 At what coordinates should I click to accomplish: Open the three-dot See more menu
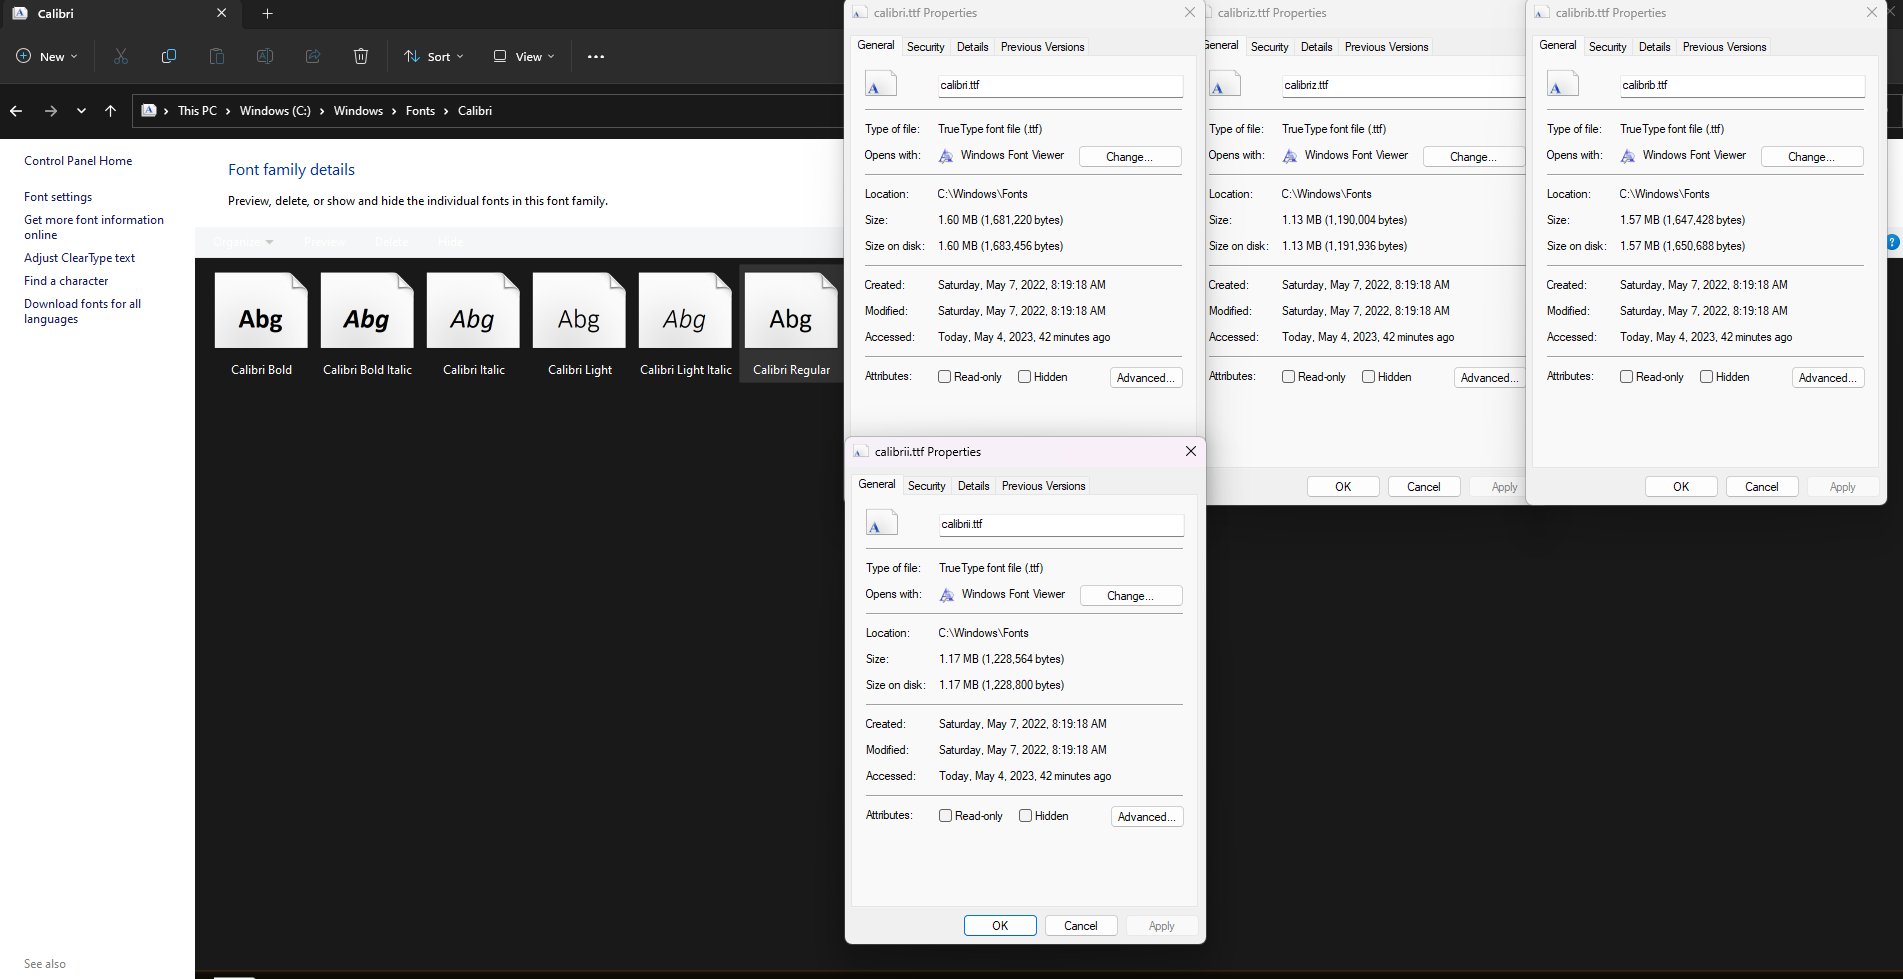pyautogui.click(x=596, y=57)
